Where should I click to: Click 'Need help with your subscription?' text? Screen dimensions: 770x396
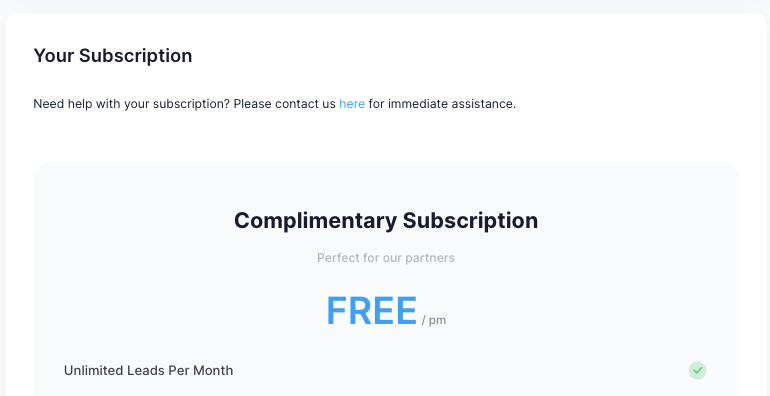click(x=132, y=104)
